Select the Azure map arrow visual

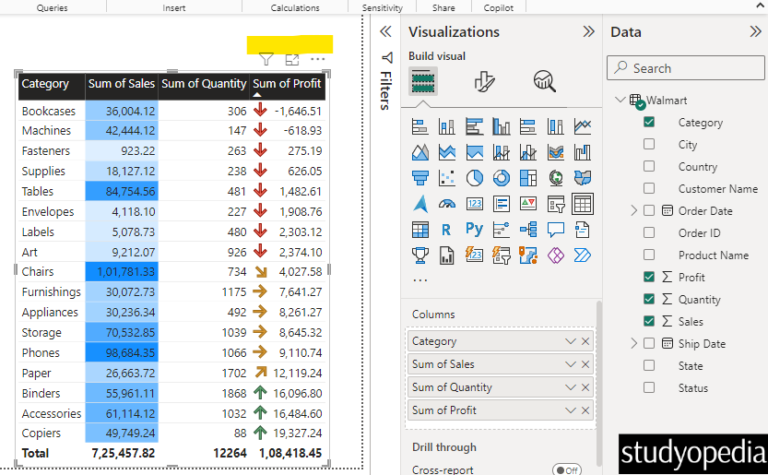[420, 204]
